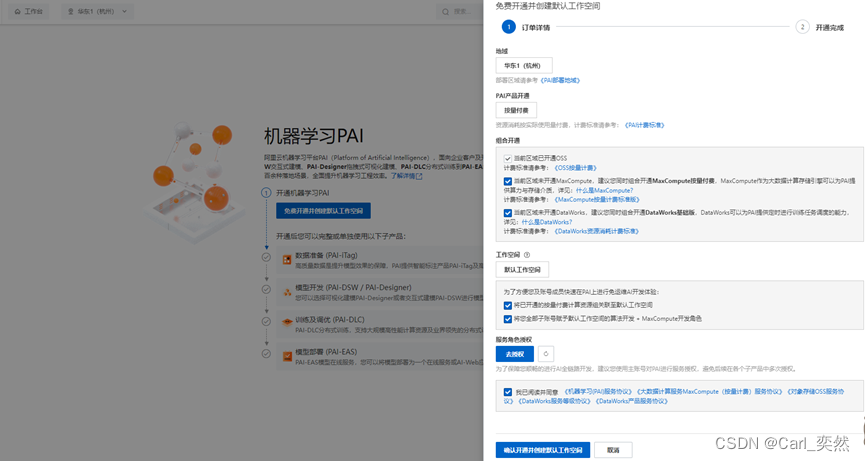Open the 华东1（杭州） region dropdown in top bar
Image resolution: width=865 pixels, height=461 pixels.
tap(97, 12)
